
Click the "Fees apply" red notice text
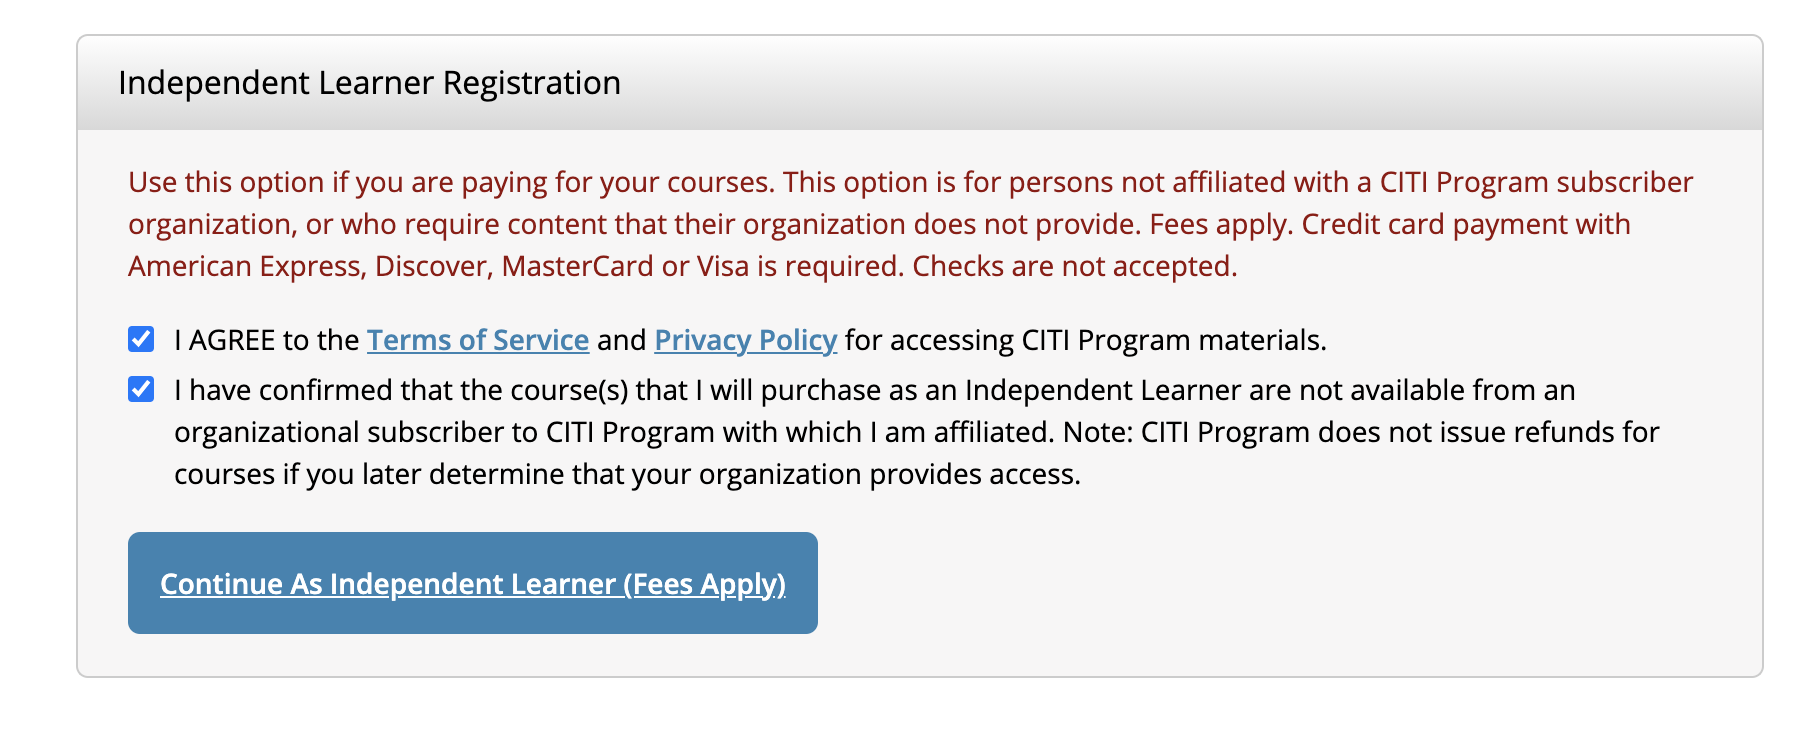coord(1220,225)
